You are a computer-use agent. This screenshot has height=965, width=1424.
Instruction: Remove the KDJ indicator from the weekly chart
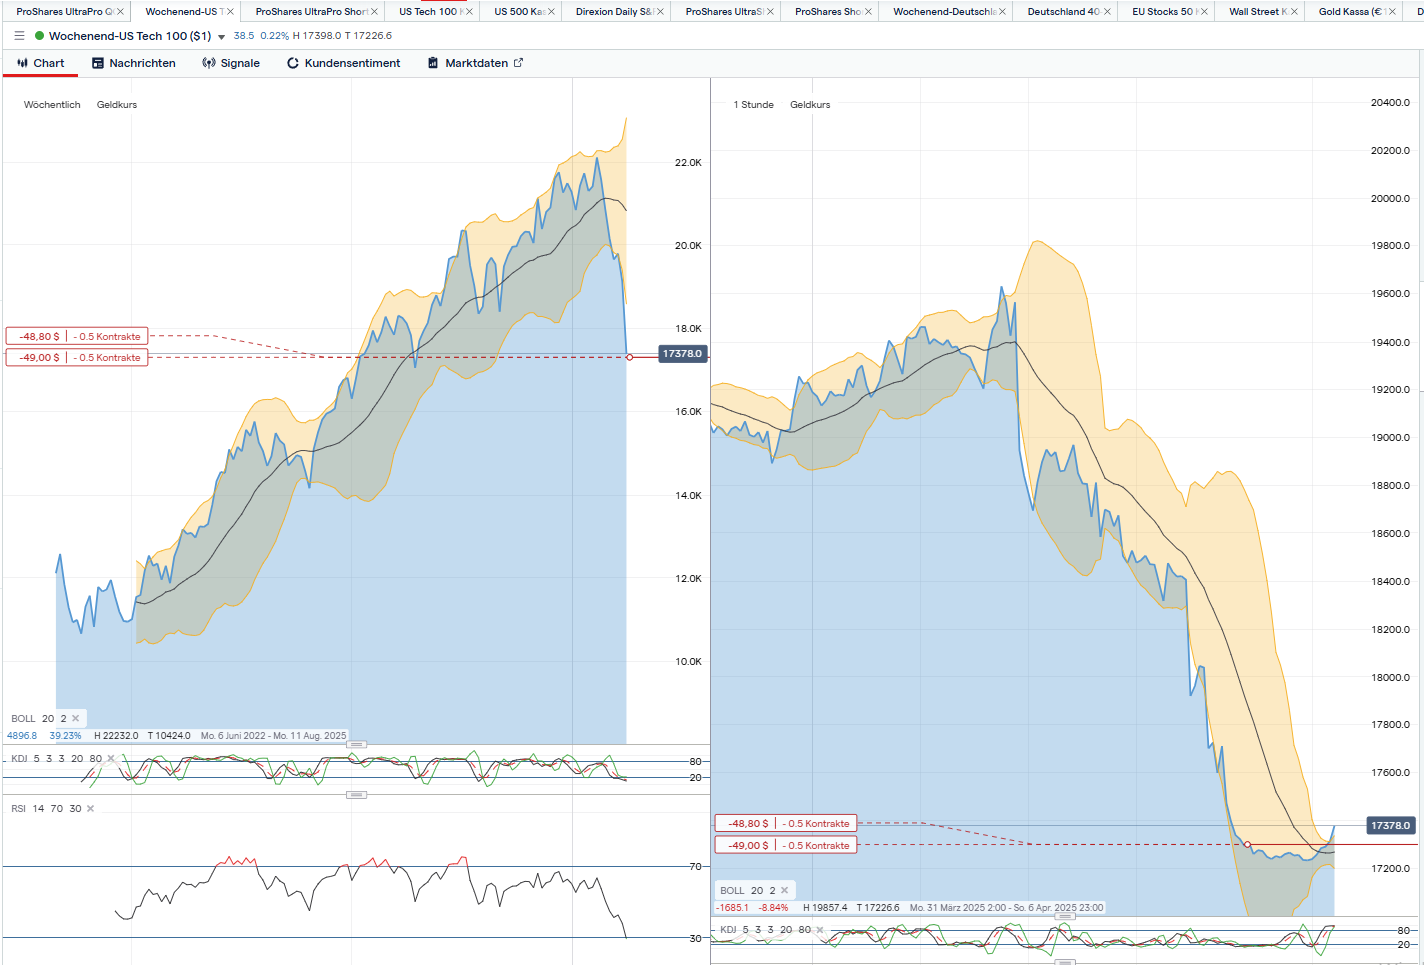coord(110,759)
